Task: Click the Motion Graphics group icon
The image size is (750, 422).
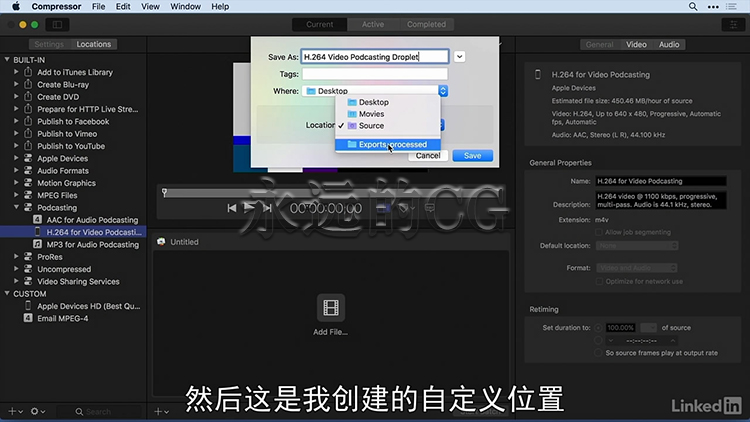Action: point(28,183)
